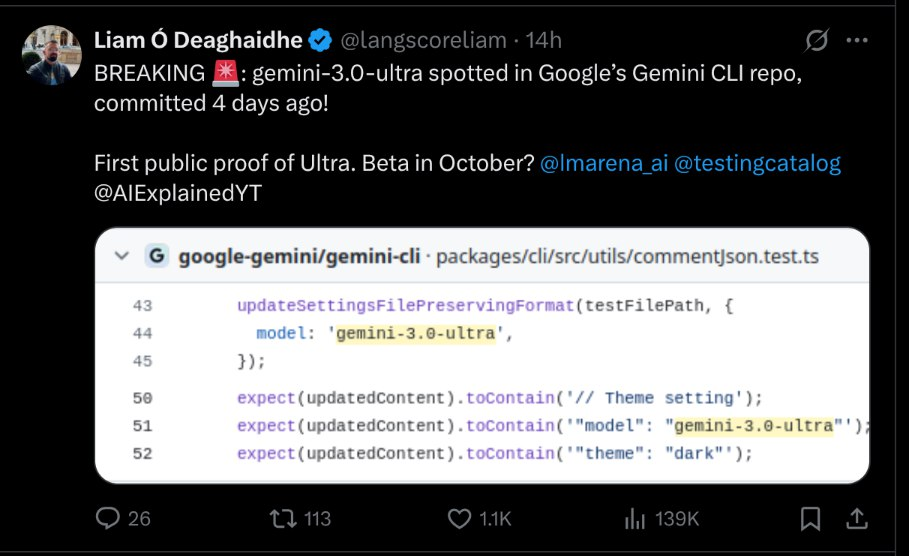The height and width of the screenshot is (556, 909).
Task: Like the tweet with heart icon
Action: pos(459,518)
